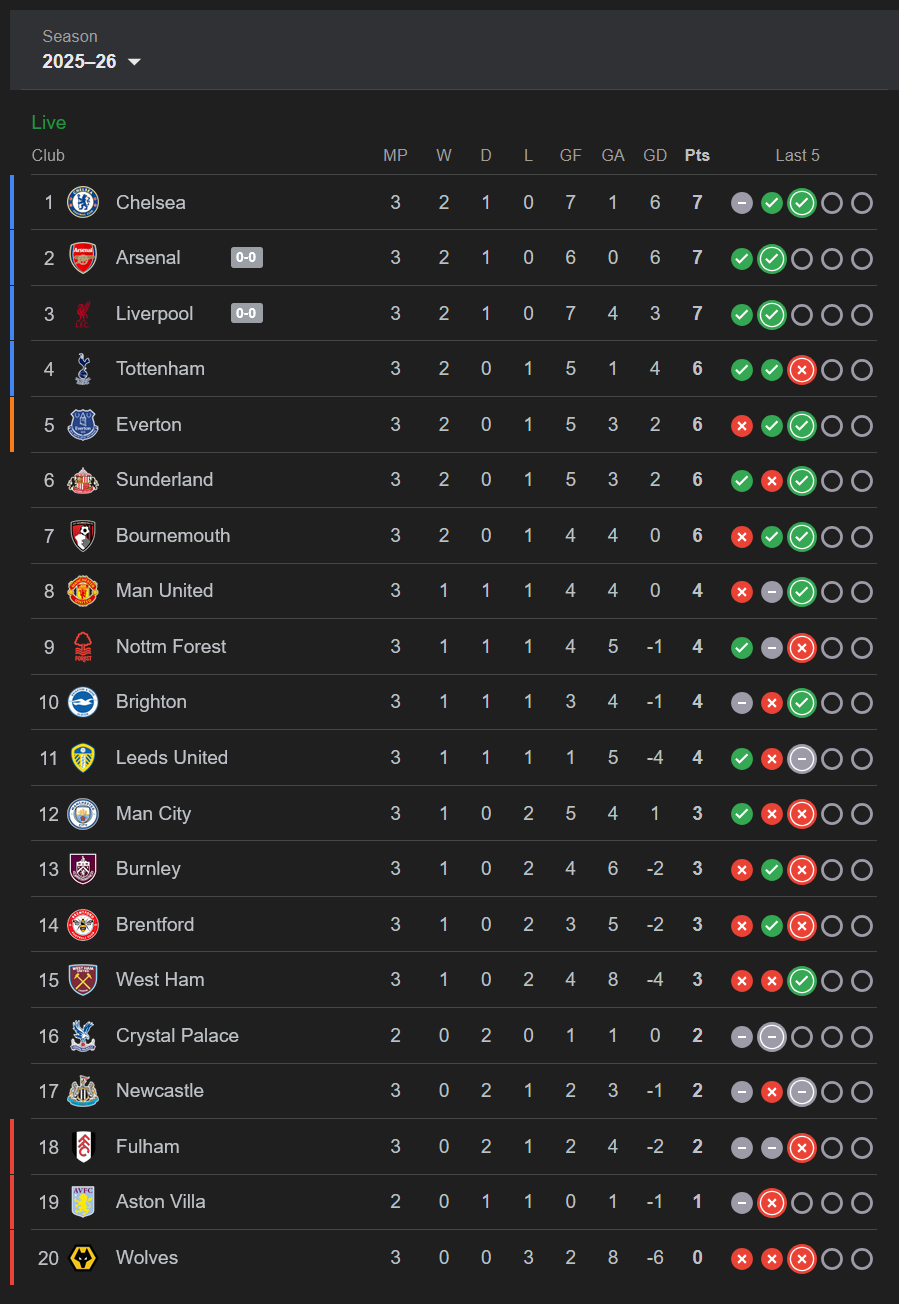The width and height of the screenshot is (899, 1304).
Task: Click the Chelsea club crest
Action: click(83, 202)
